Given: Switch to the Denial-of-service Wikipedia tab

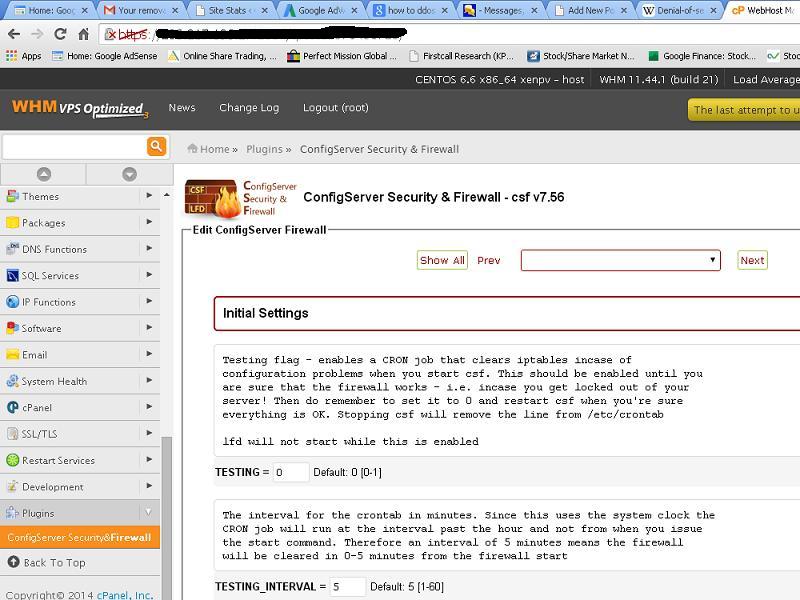Looking at the screenshot, I should [x=680, y=10].
